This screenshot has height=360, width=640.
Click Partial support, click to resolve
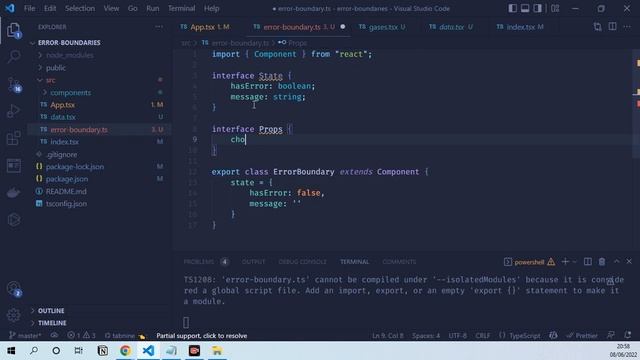[202, 336]
